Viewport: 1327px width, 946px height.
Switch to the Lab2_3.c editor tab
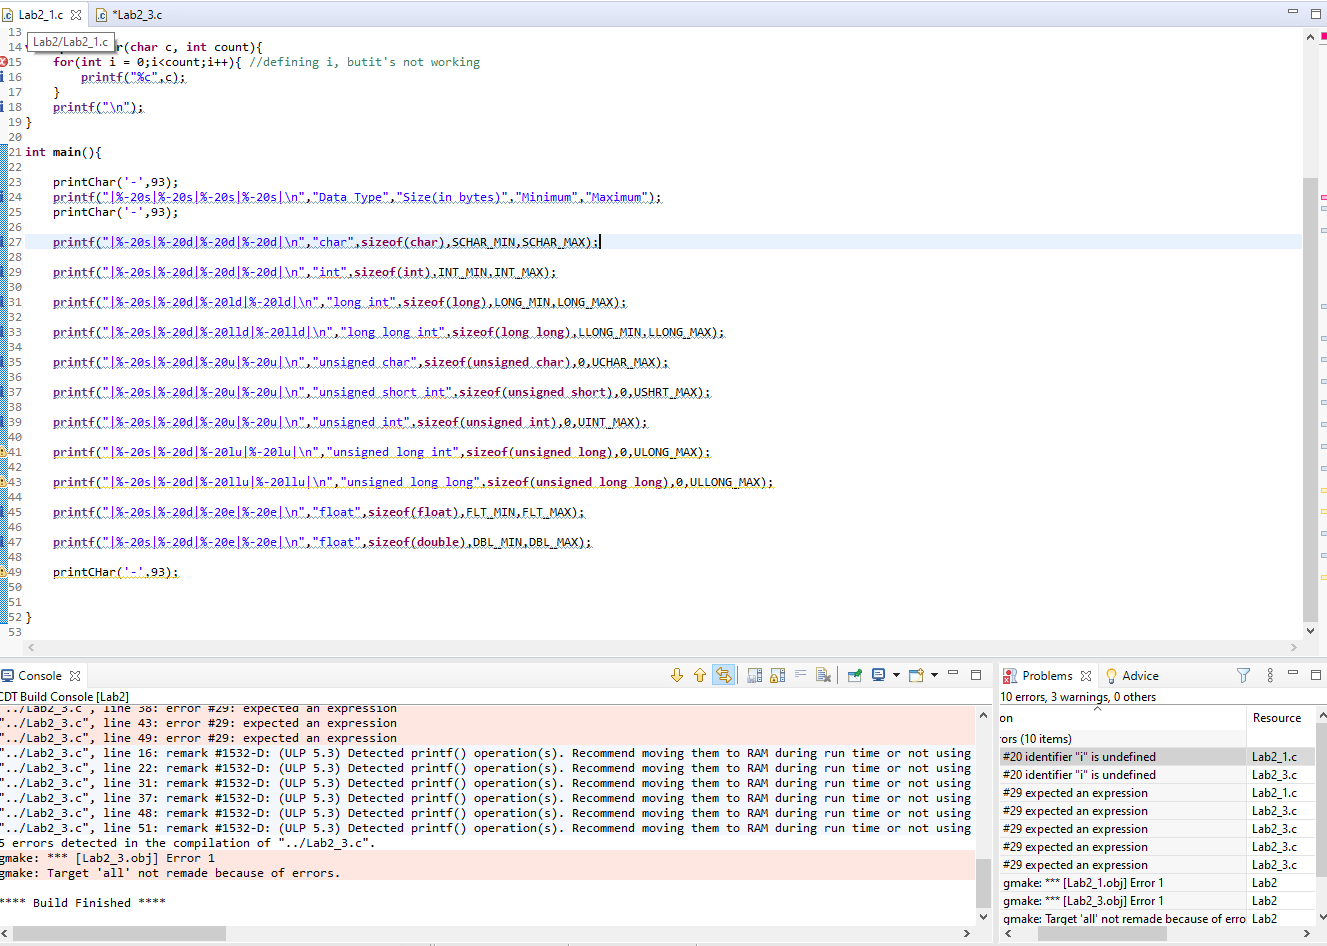pos(135,14)
